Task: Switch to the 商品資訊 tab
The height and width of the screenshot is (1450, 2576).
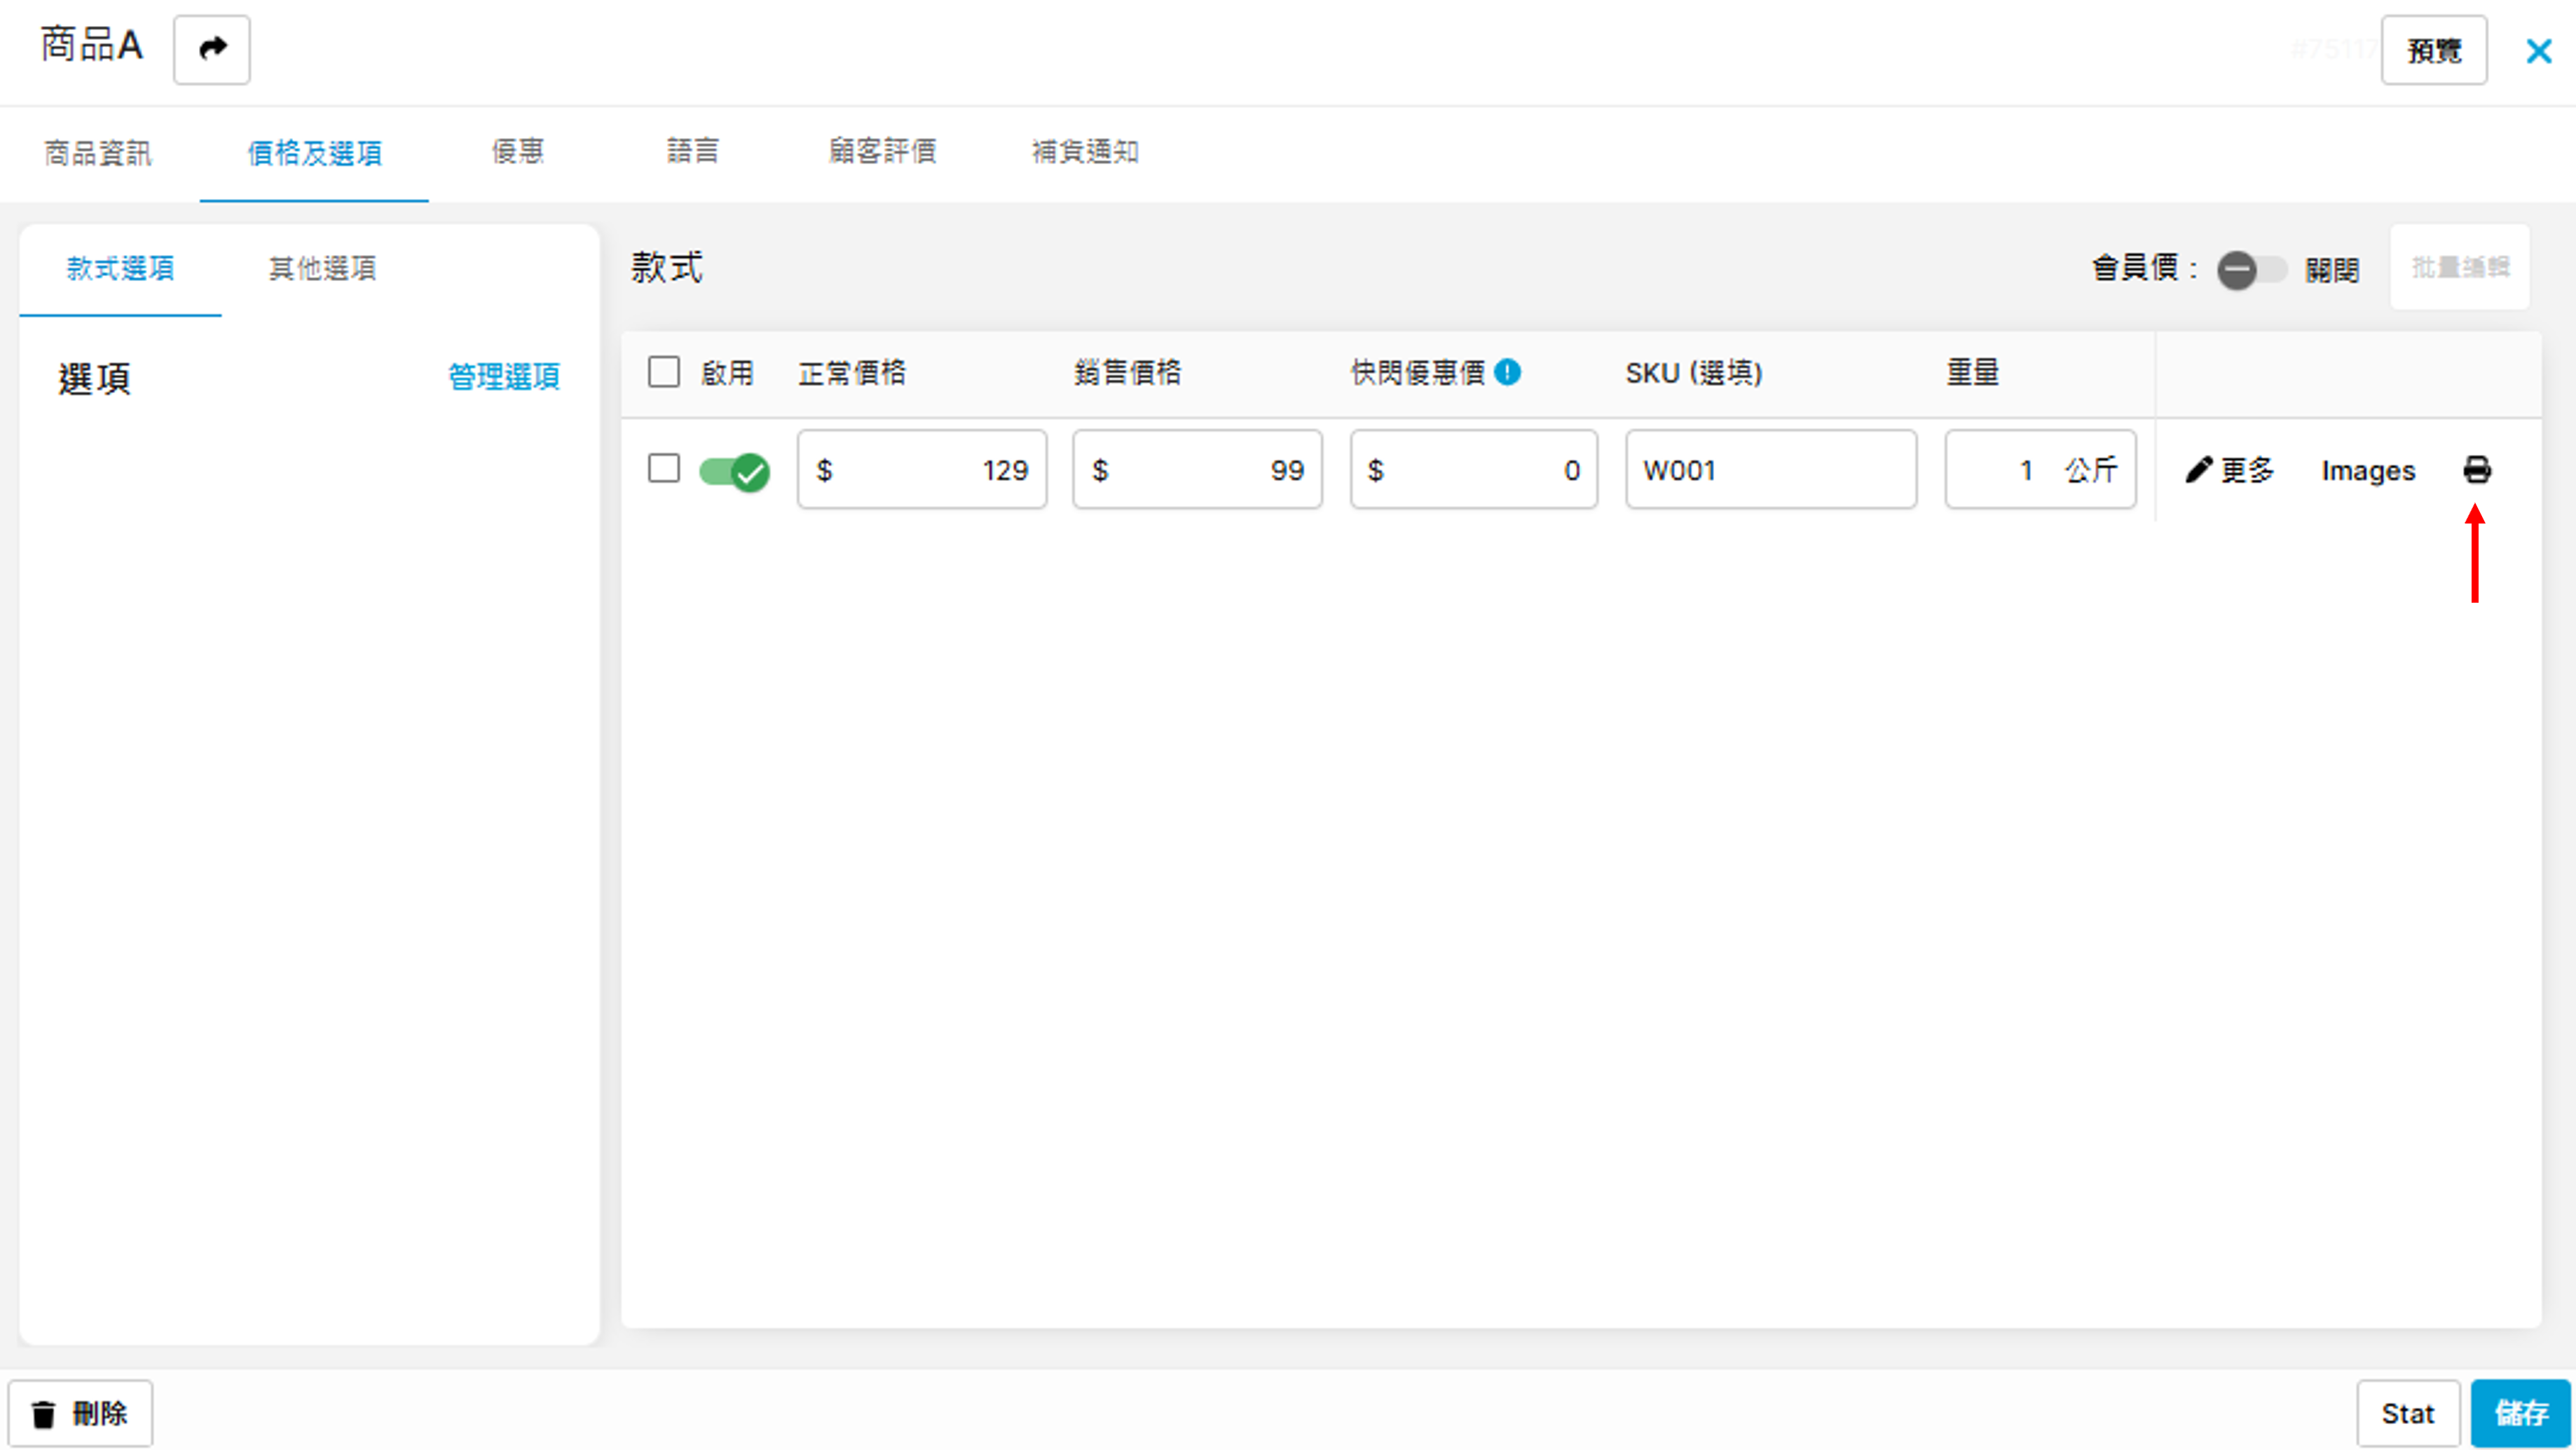Action: pos(98,153)
